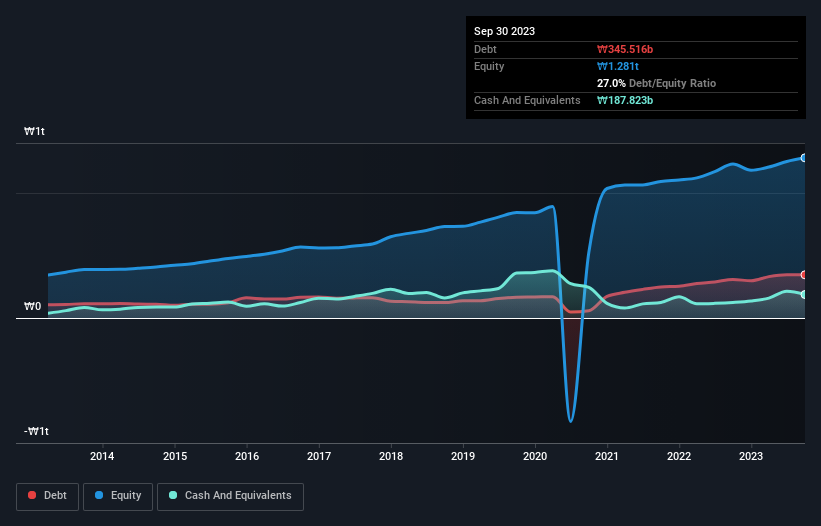Image resolution: width=821 pixels, height=526 pixels.
Task: Click the 2014 x-axis label
Action: click(x=102, y=456)
